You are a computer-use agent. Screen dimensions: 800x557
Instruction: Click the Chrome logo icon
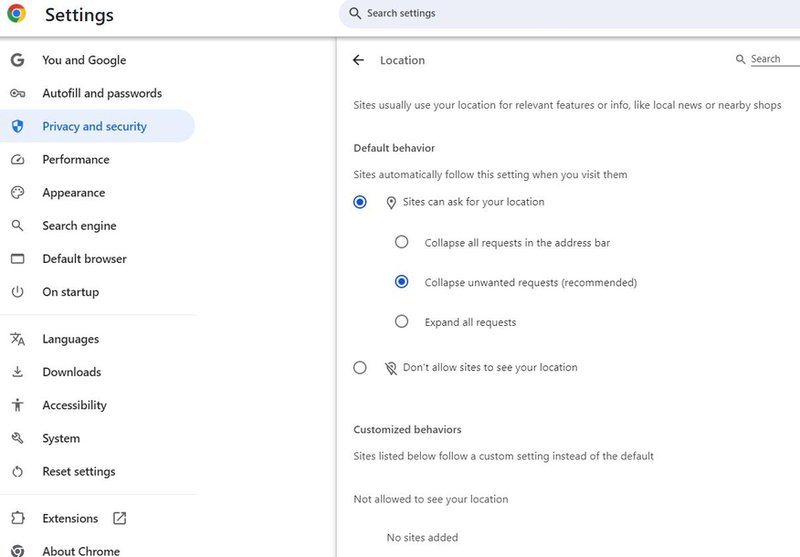click(x=16, y=13)
